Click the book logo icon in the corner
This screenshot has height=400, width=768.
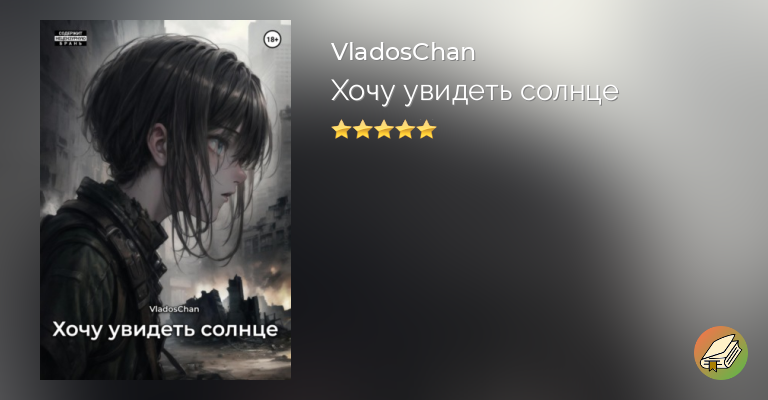[720, 353]
